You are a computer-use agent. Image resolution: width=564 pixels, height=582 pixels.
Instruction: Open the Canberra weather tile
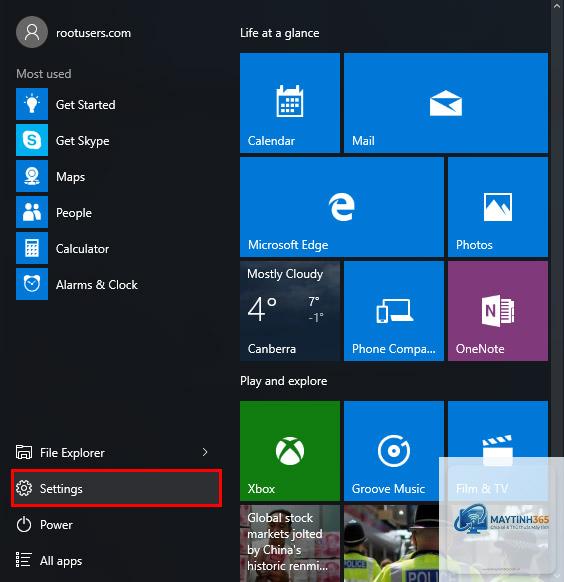(290, 311)
